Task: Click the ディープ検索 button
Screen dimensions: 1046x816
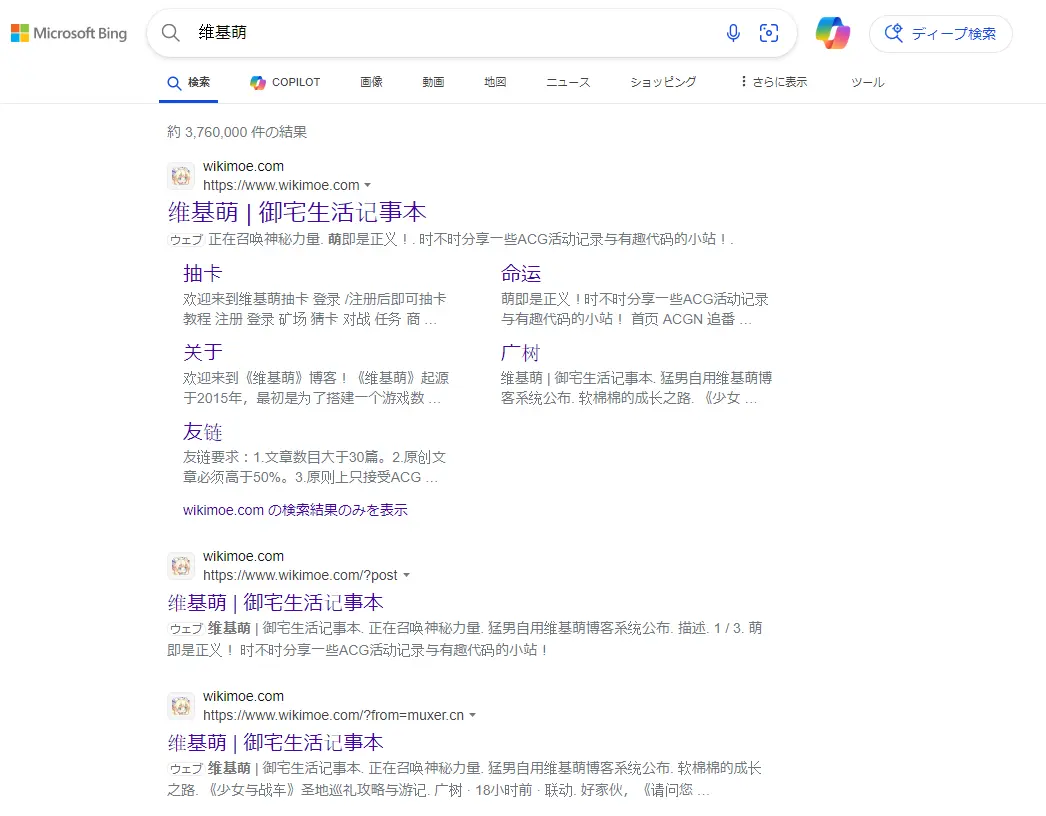Action: pos(940,33)
